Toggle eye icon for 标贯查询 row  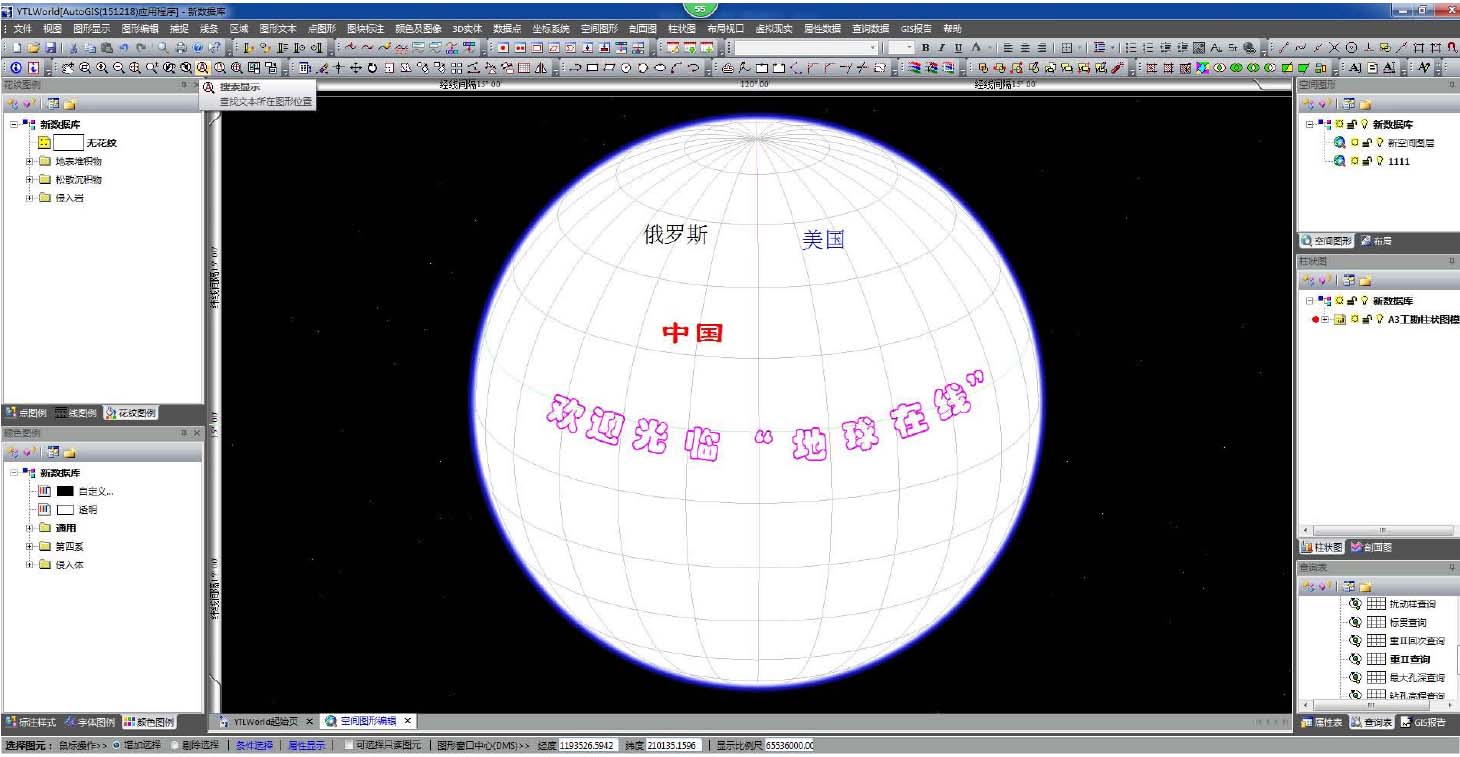[x=1355, y=622]
